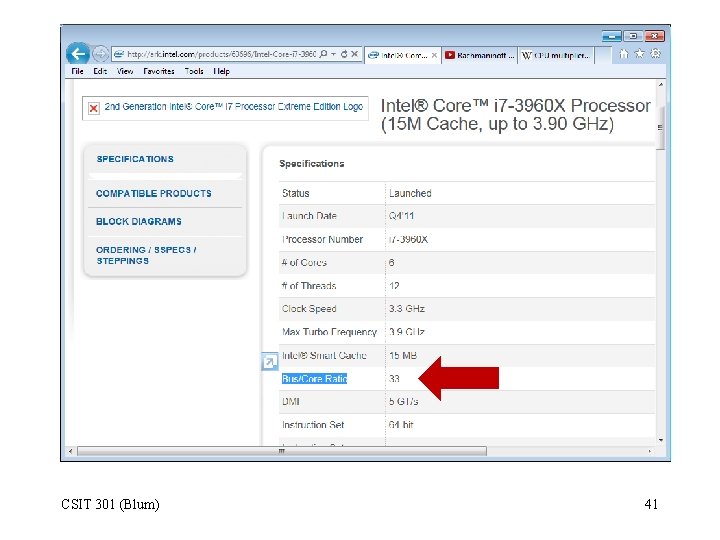Click the broken image icon for the processor logo

tap(94, 108)
